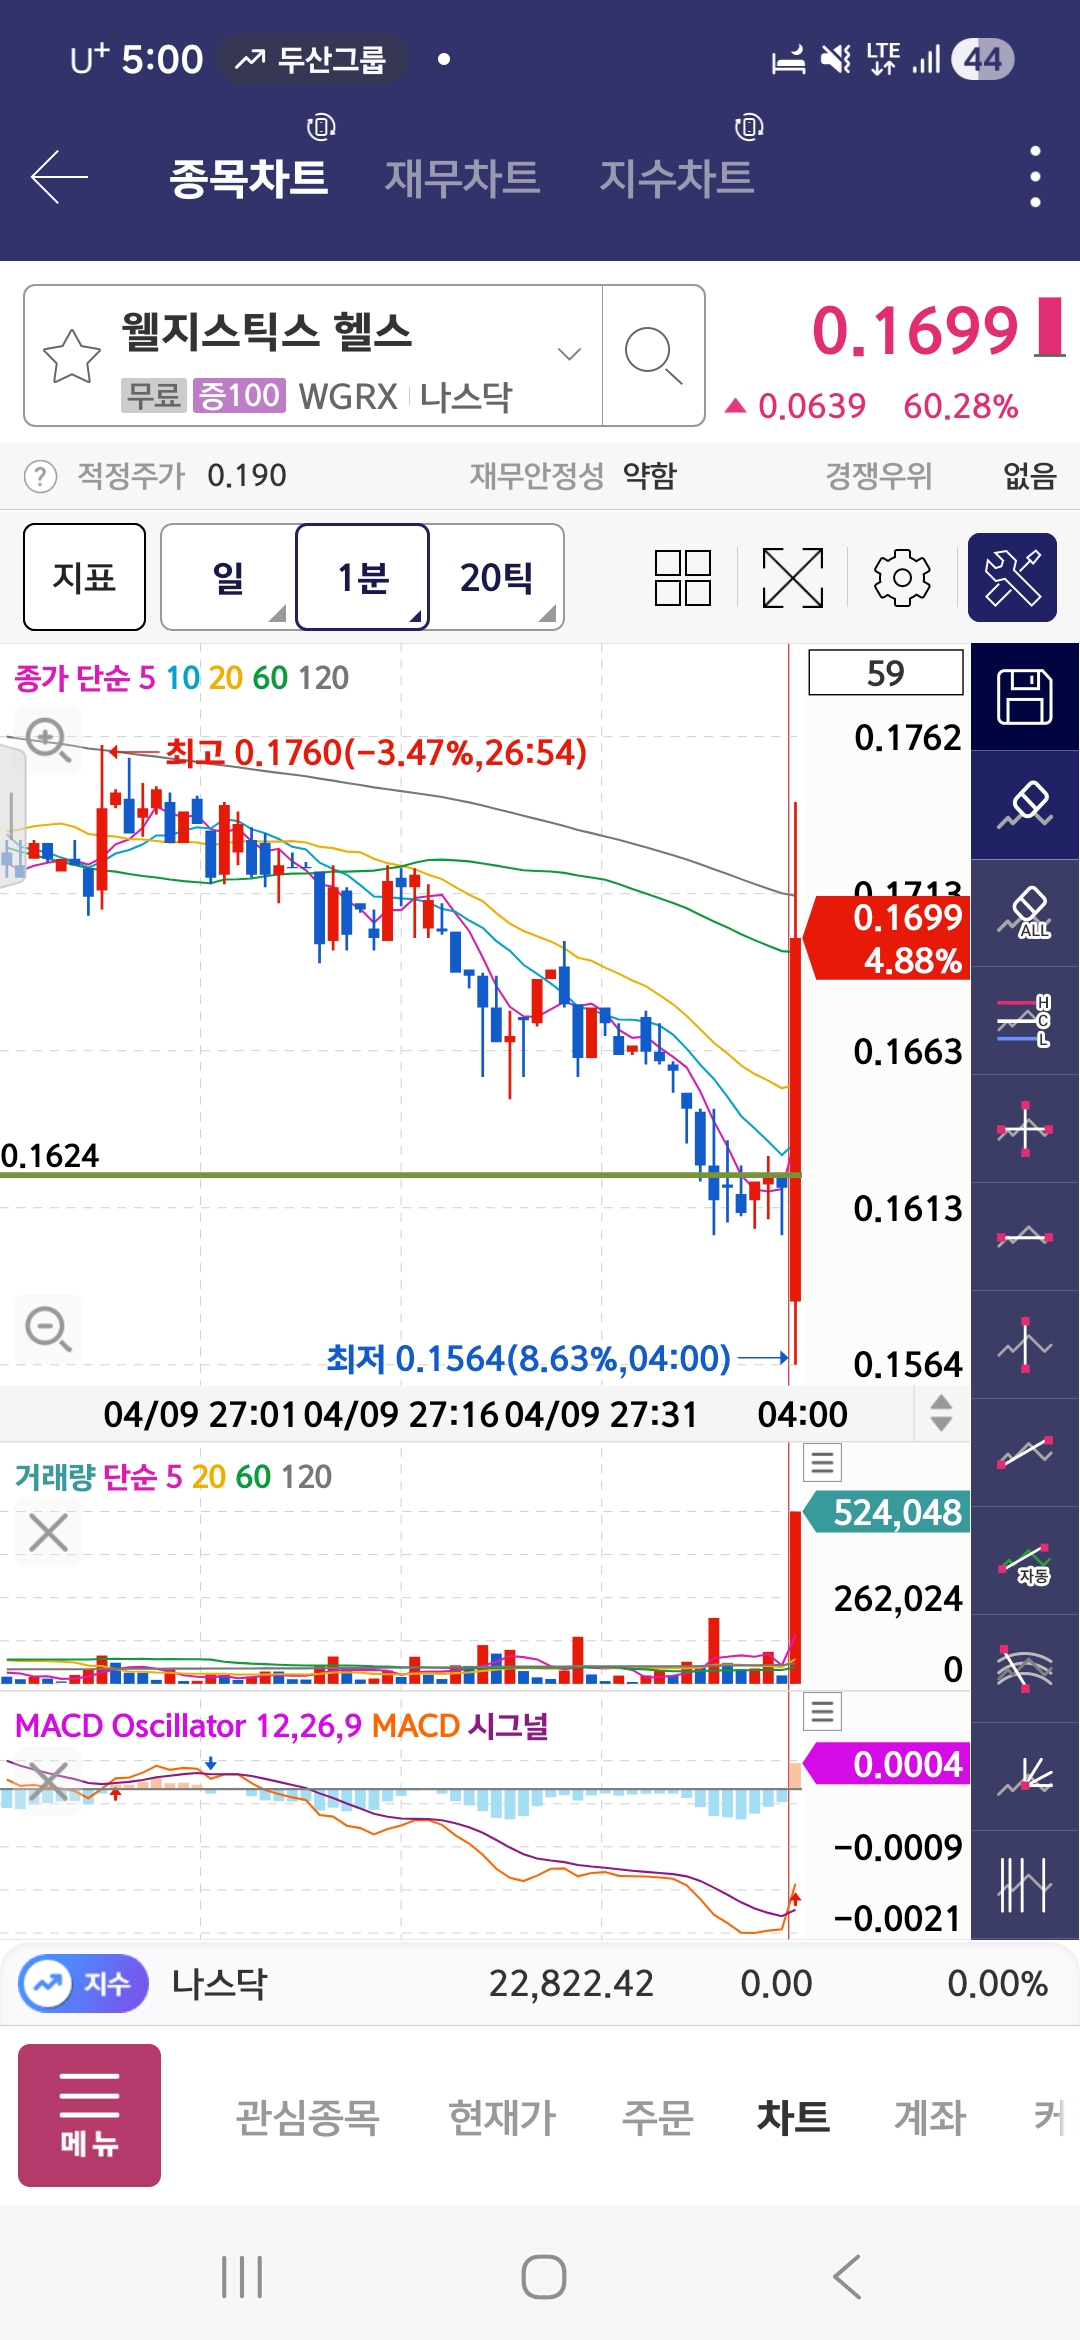Select the eraser tool to delete a drawing
This screenshot has width=1080, height=2340.
(1025, 805)
